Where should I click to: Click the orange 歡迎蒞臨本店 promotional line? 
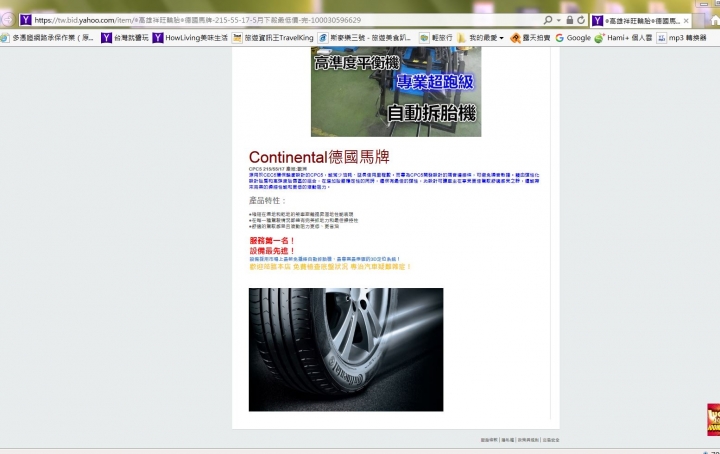coord(330,266)
